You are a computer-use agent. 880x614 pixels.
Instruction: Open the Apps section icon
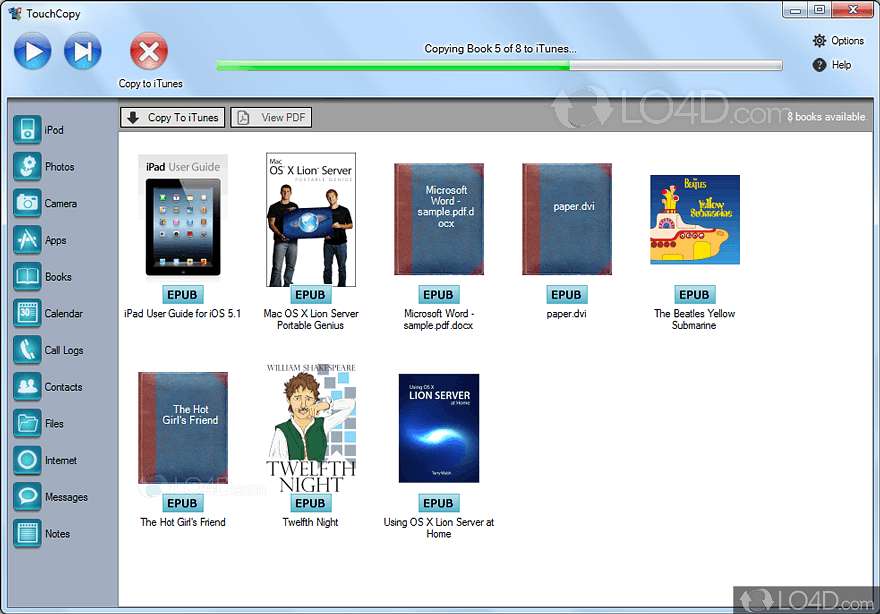point(27,240)
